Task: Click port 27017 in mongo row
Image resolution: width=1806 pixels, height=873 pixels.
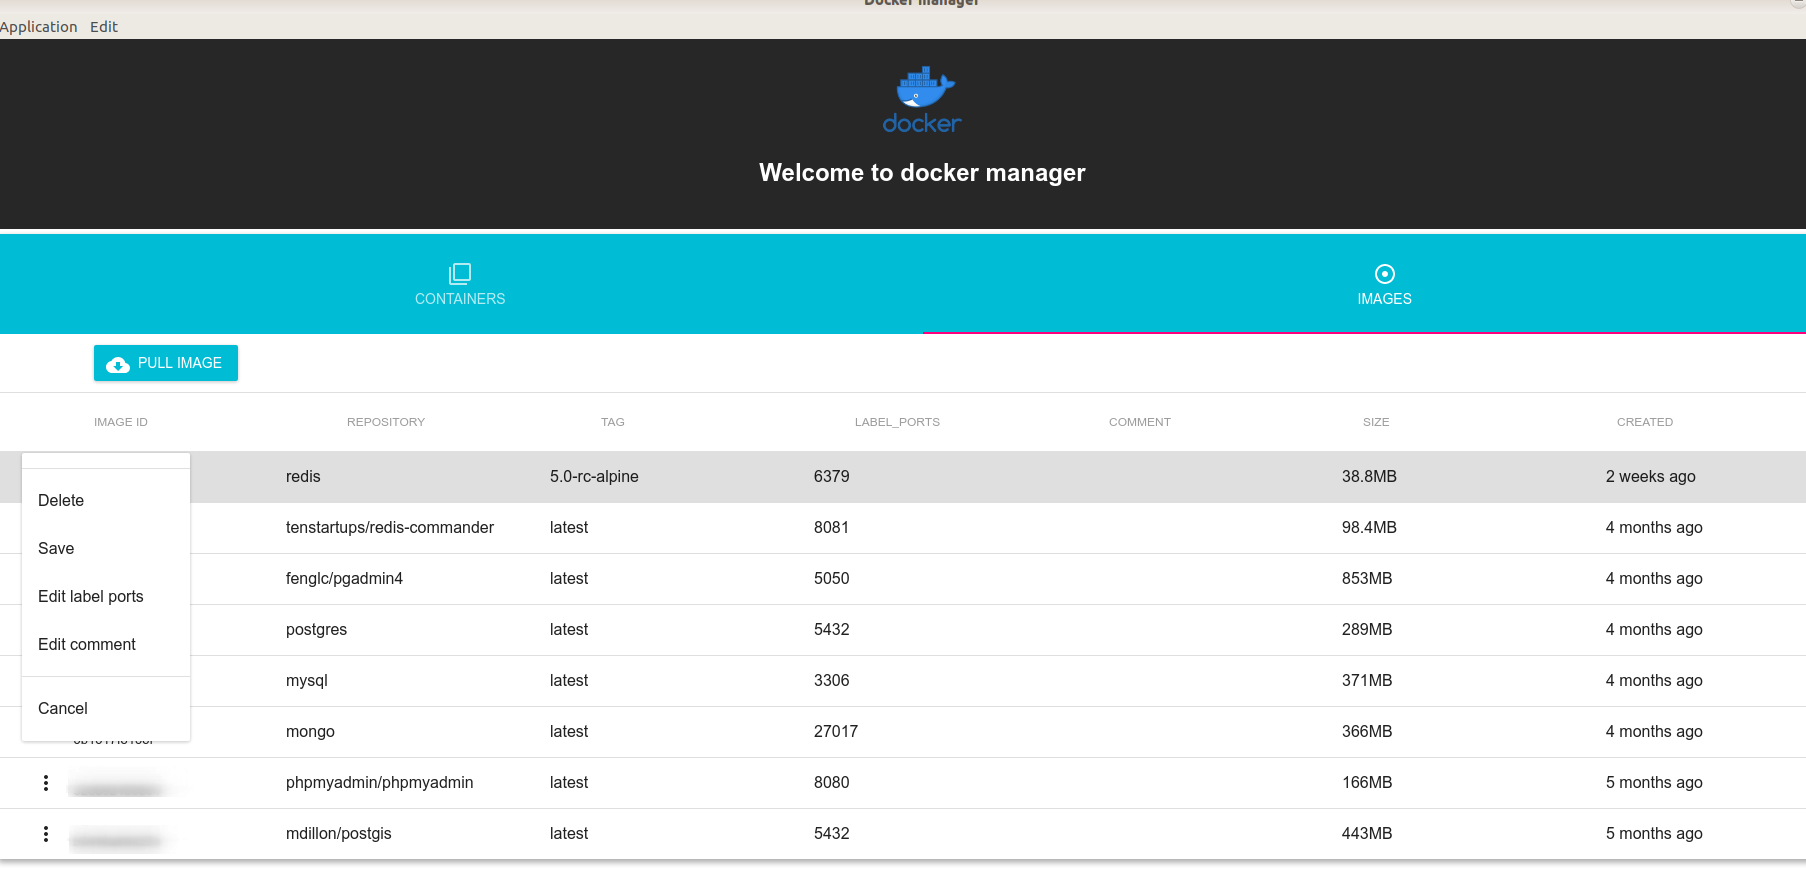Action: point(836,732)
